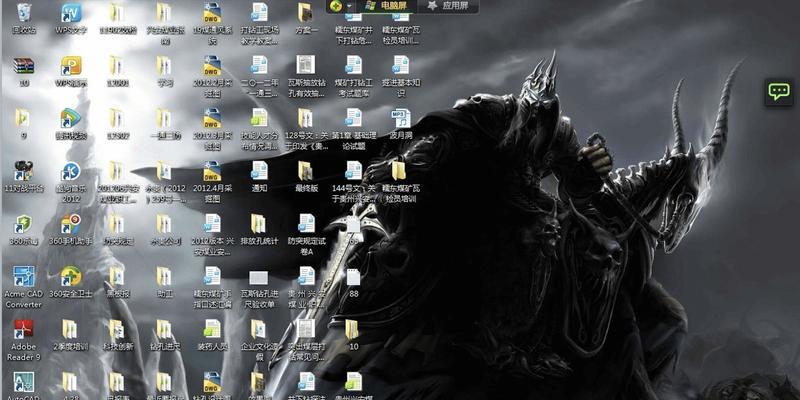
Task: Select the 波月洞 MP3 file
Action: tap(401, 124)
